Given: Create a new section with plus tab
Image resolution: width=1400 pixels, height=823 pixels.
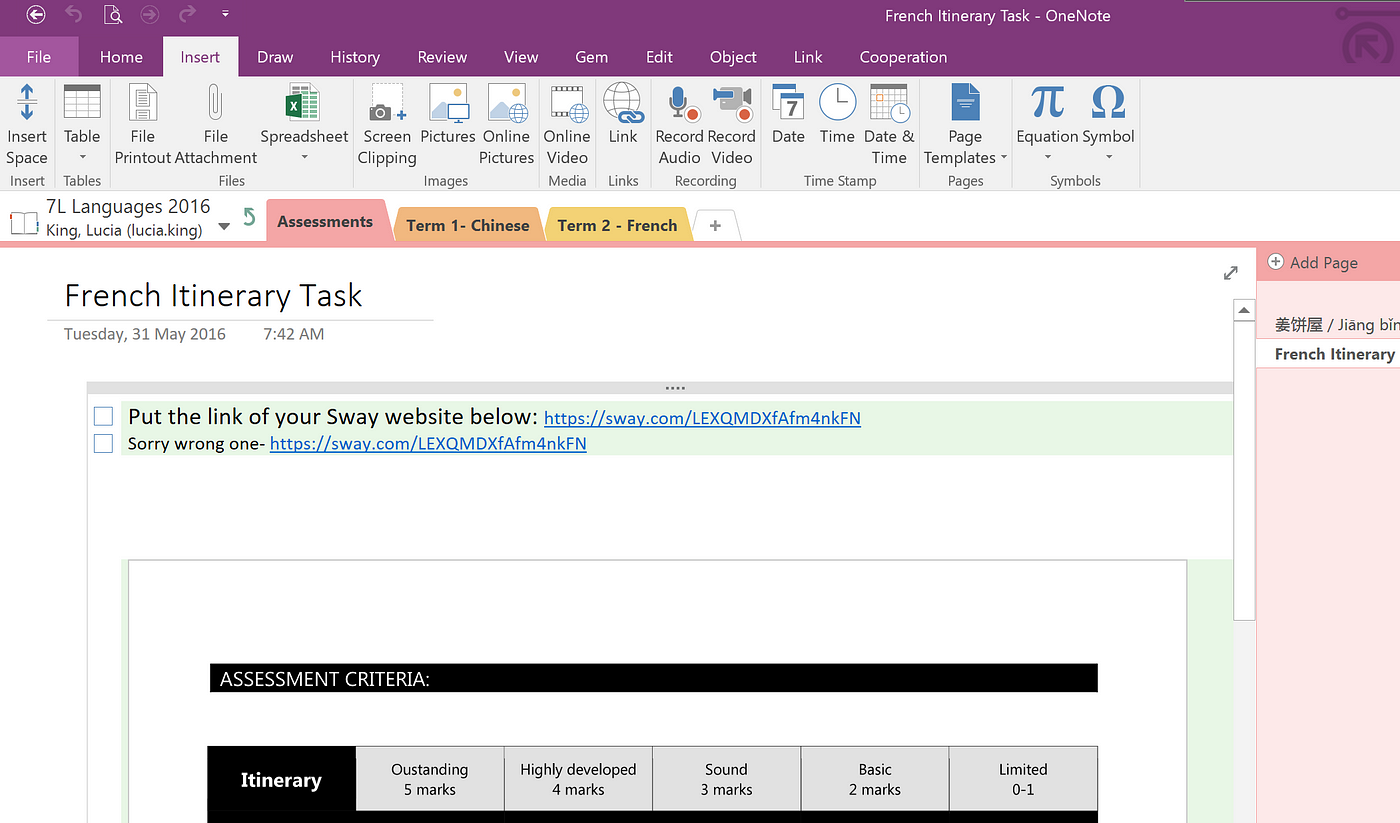Looking at the screenshot, I should [715, 226].
